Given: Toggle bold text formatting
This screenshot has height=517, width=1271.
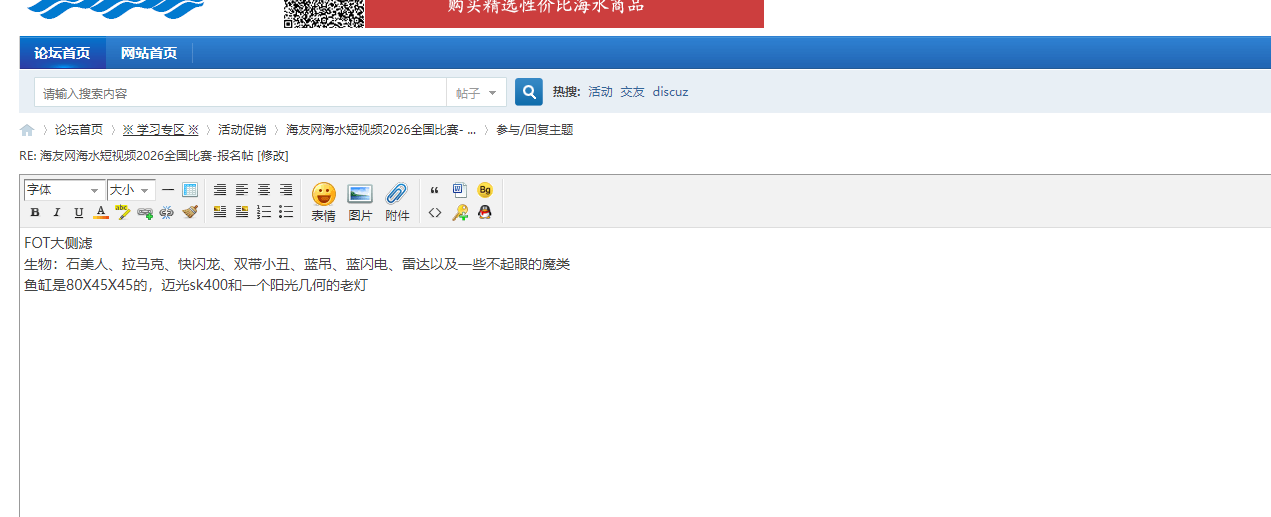Looking at the screenshot, I should click(x=35, y=212).
